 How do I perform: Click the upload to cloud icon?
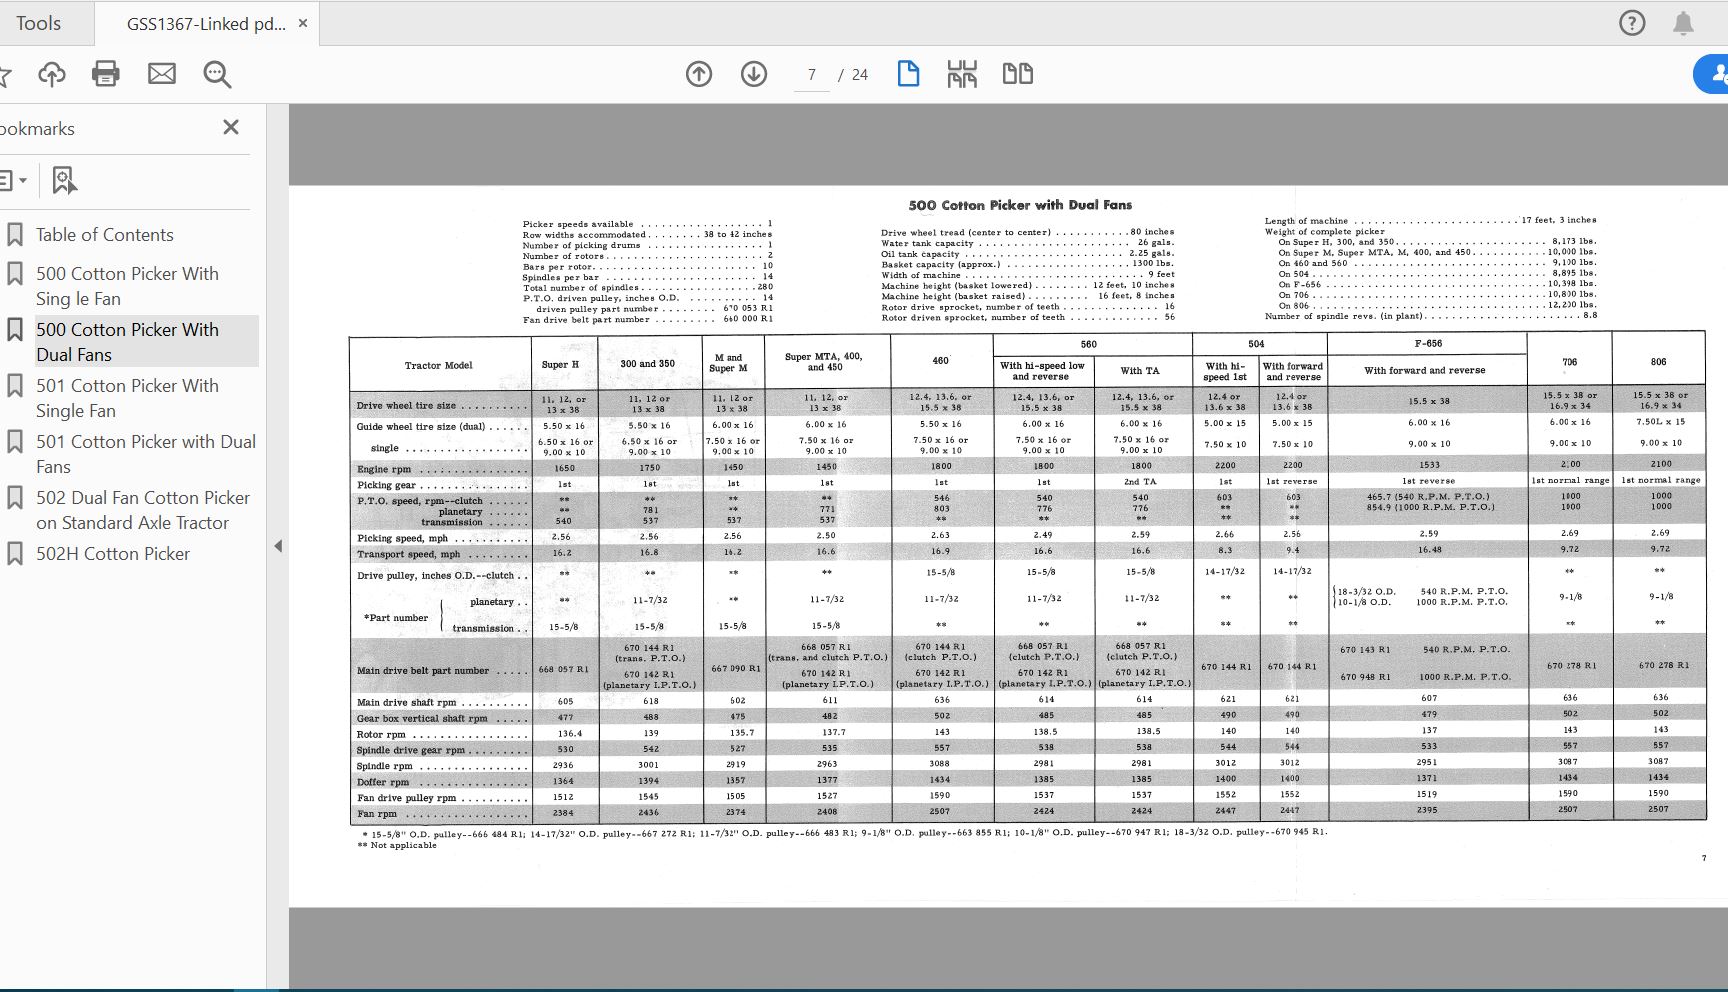click(x=52, y=74)
